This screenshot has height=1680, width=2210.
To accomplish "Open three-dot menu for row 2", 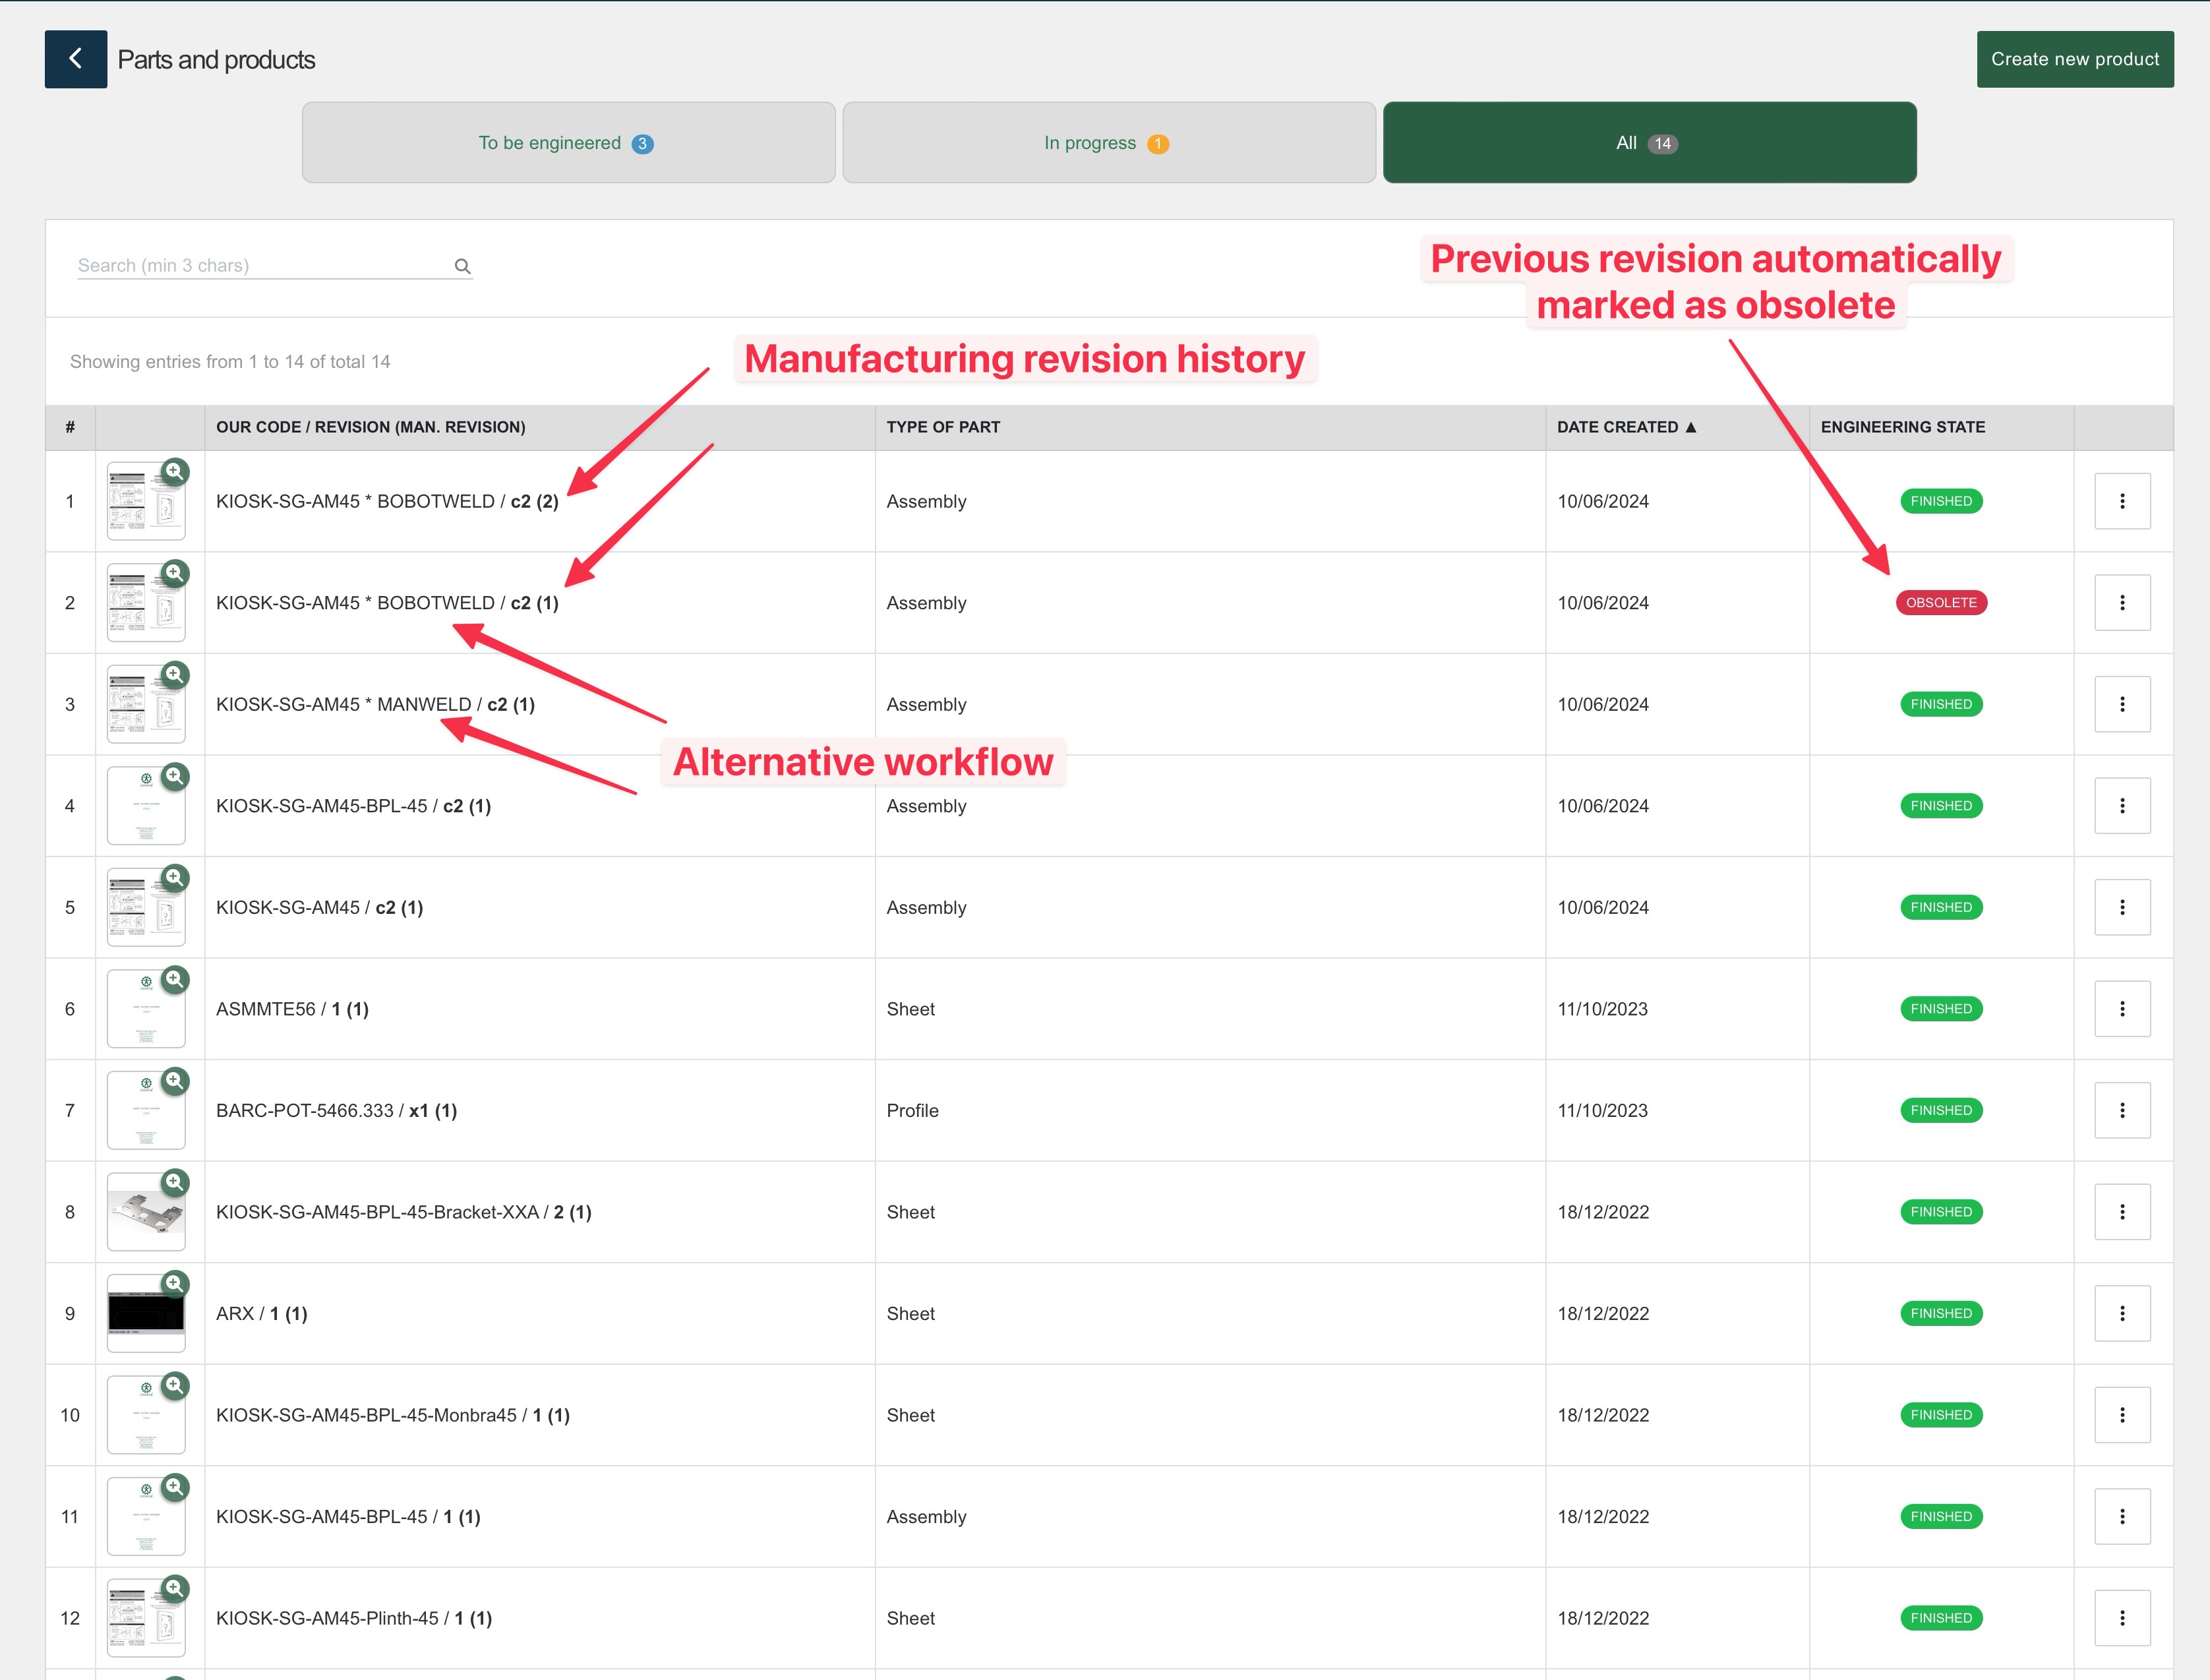I will [x=2121, y=603].
